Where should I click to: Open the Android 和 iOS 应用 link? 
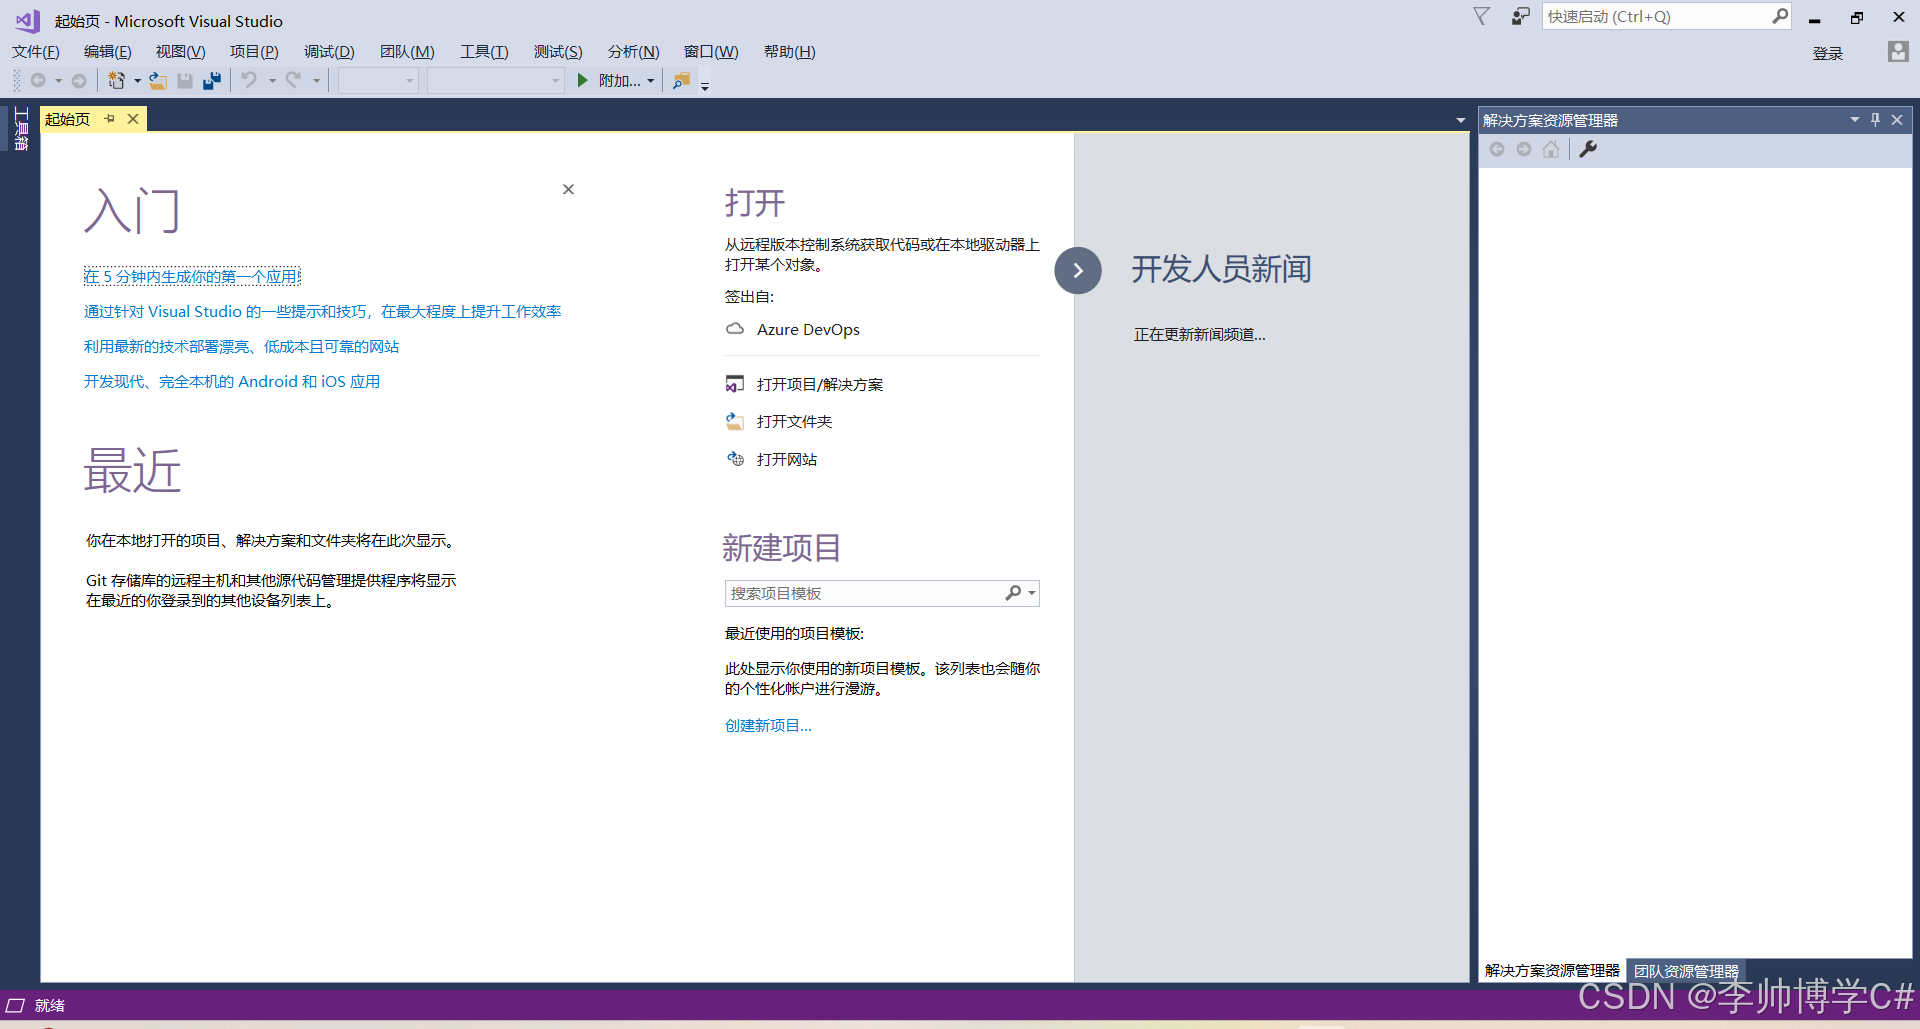(x=232, y=382)
